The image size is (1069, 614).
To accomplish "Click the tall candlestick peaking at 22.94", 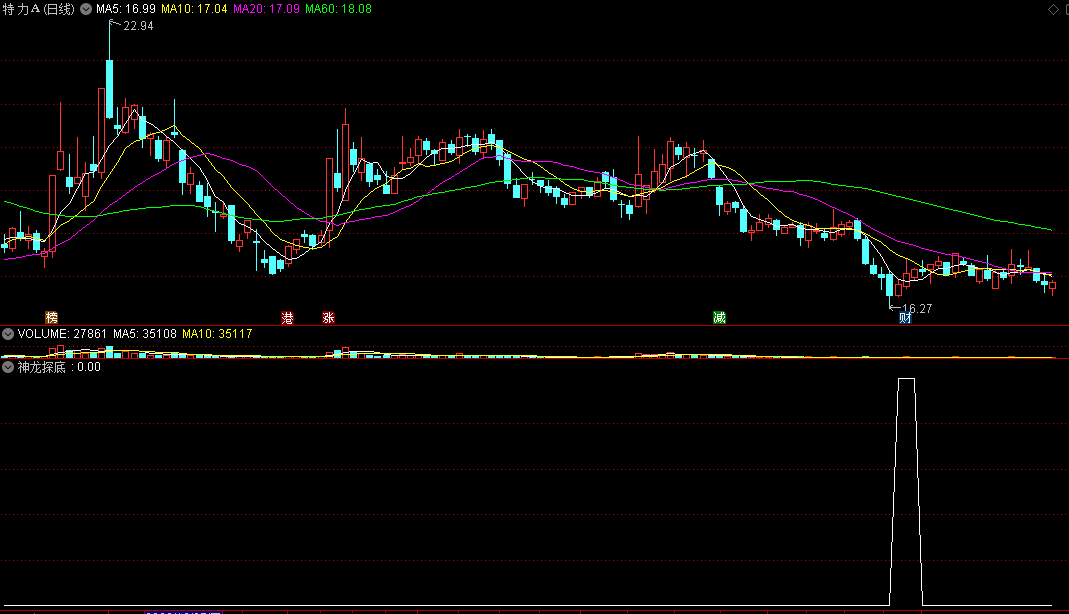I will click(109, 89).
